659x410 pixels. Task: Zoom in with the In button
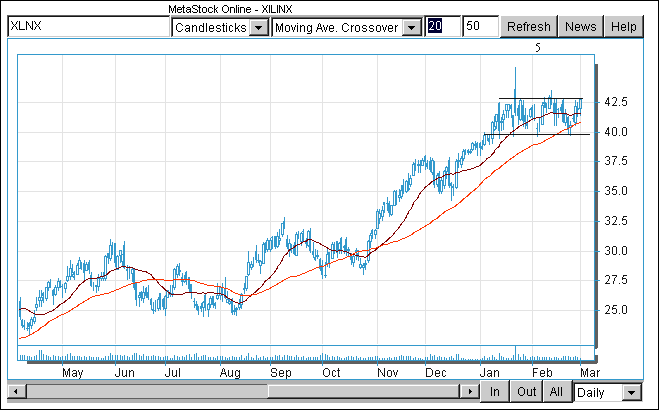pos(495,392)
